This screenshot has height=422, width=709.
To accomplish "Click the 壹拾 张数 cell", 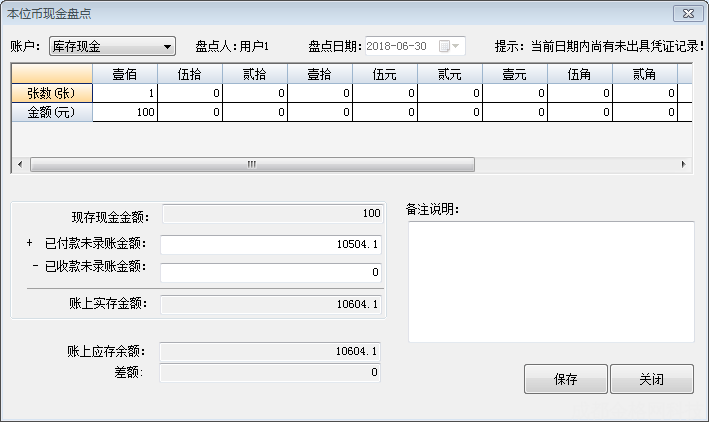I will pyautogui.click(x=320, y=93).
